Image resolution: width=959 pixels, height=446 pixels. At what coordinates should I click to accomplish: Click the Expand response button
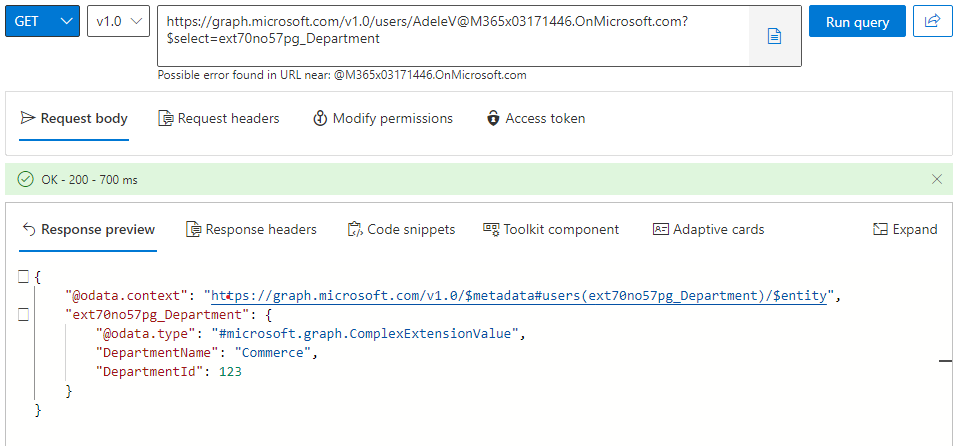point(905,229)
